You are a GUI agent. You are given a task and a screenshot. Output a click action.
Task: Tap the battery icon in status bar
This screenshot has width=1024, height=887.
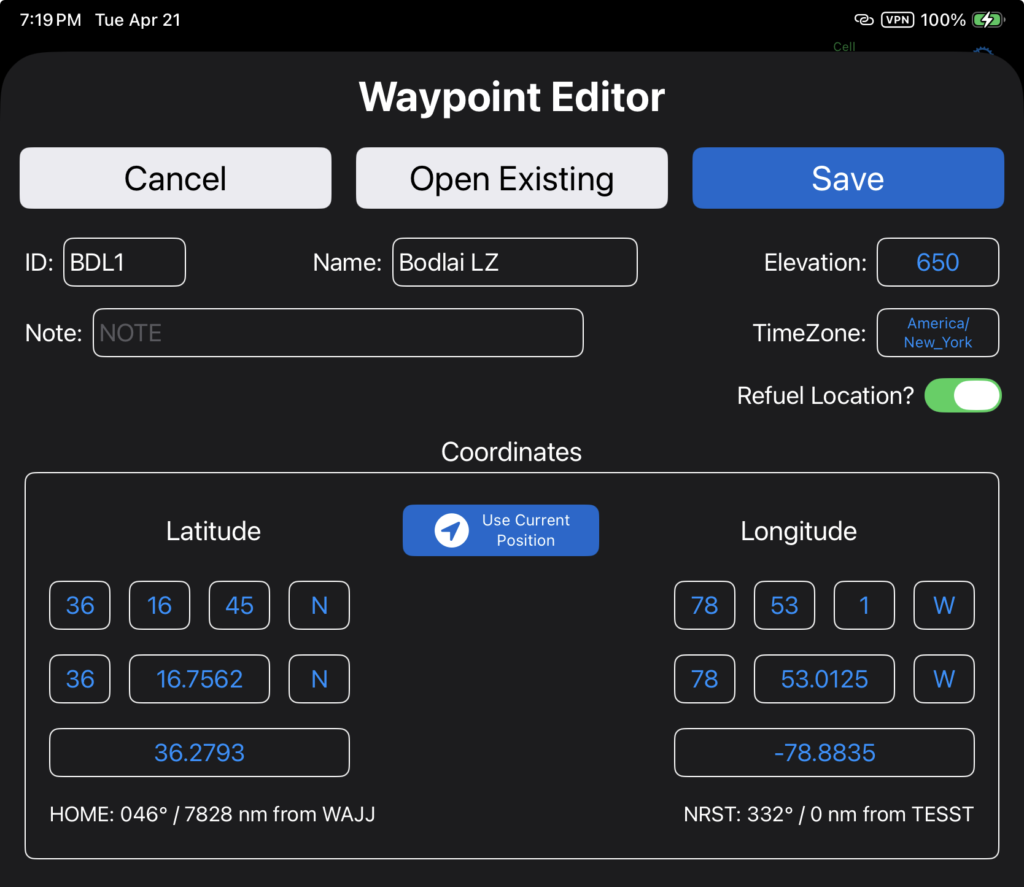989,20
